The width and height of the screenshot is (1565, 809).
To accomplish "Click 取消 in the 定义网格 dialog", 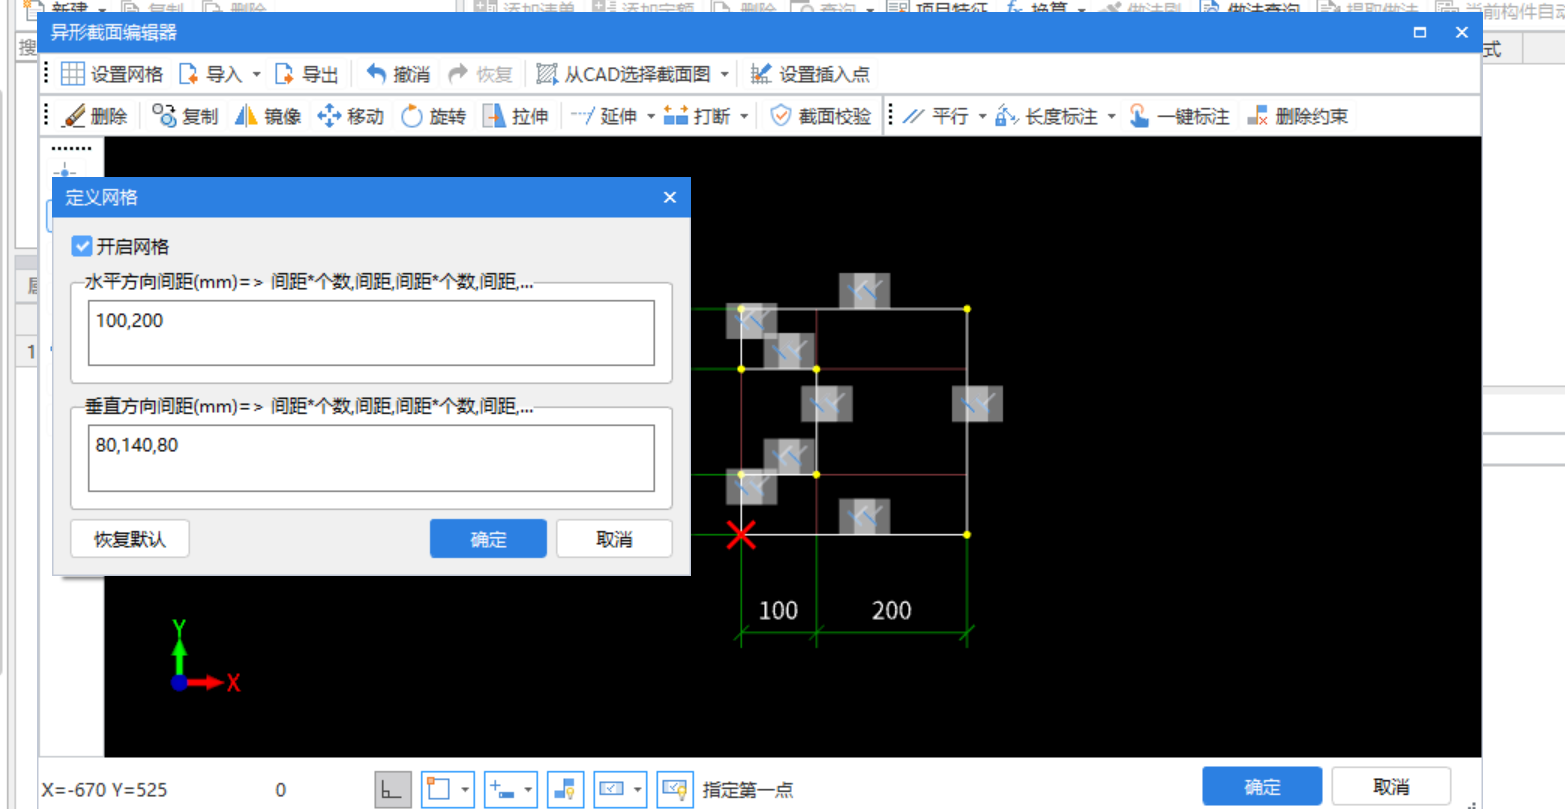I will 614,539.
